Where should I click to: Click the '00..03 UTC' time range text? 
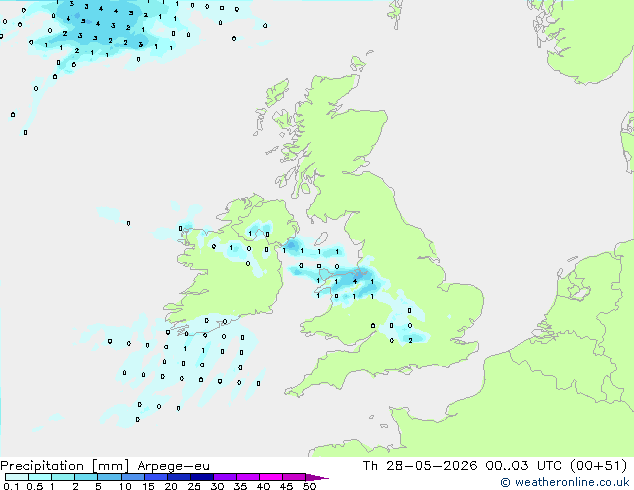524,466
